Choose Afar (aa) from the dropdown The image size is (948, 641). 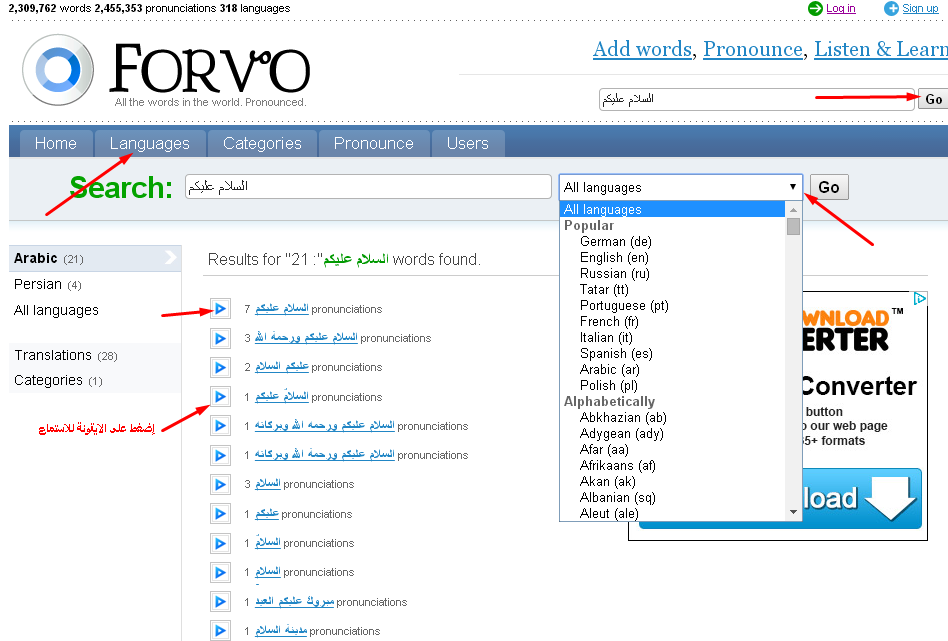click(604, 449)
